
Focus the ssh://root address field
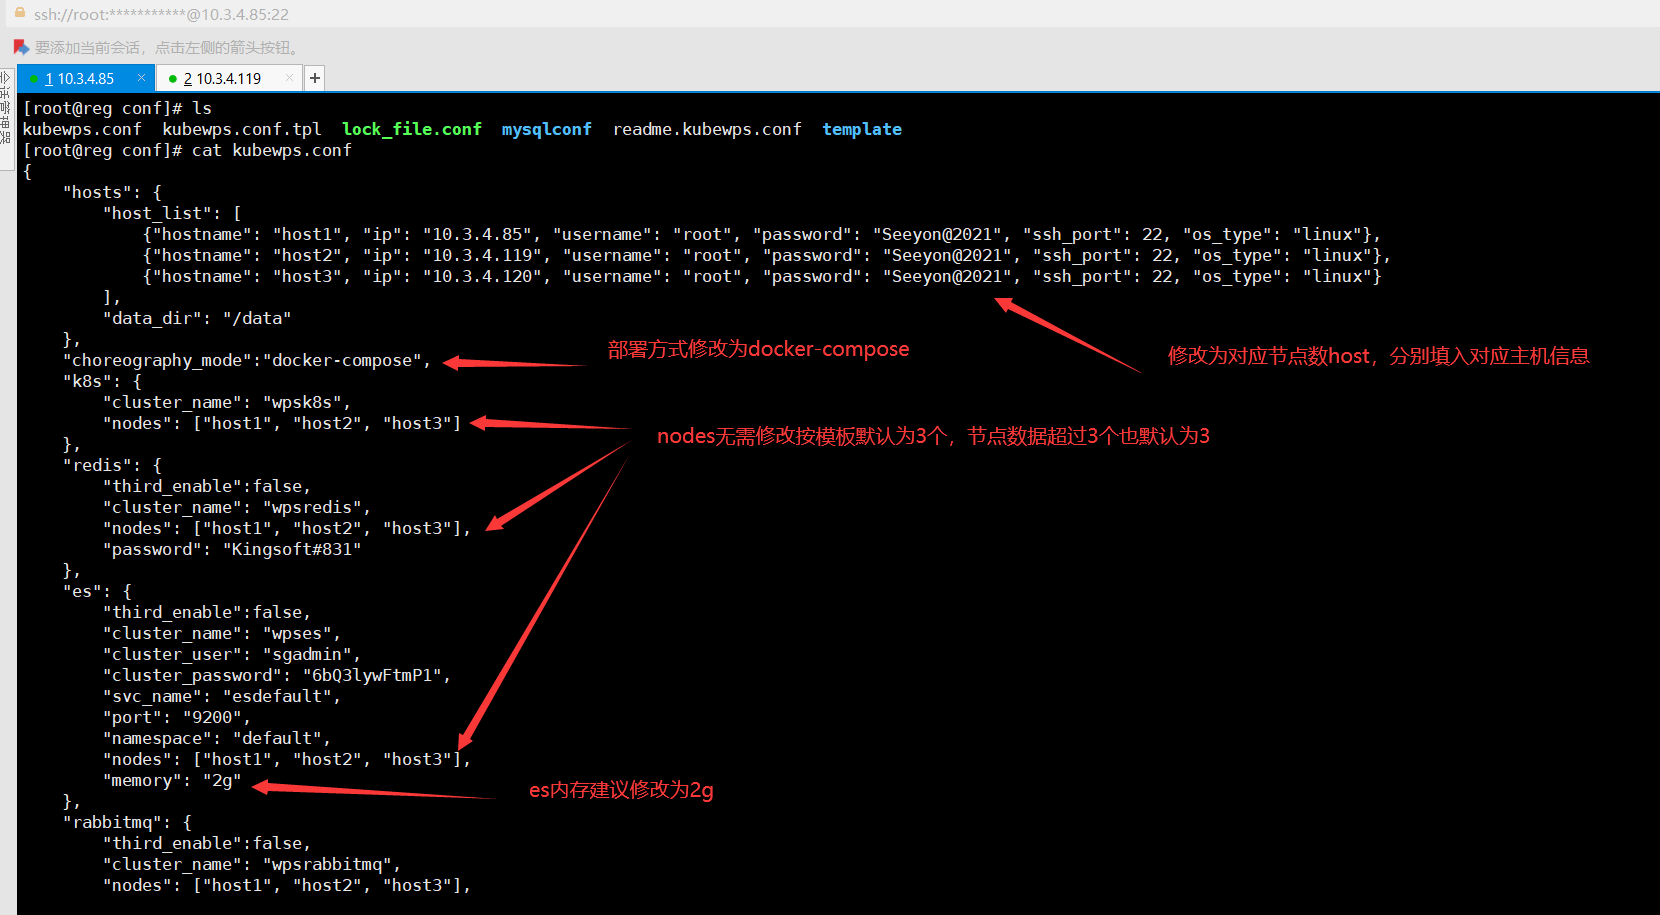[x=161, y=14]
